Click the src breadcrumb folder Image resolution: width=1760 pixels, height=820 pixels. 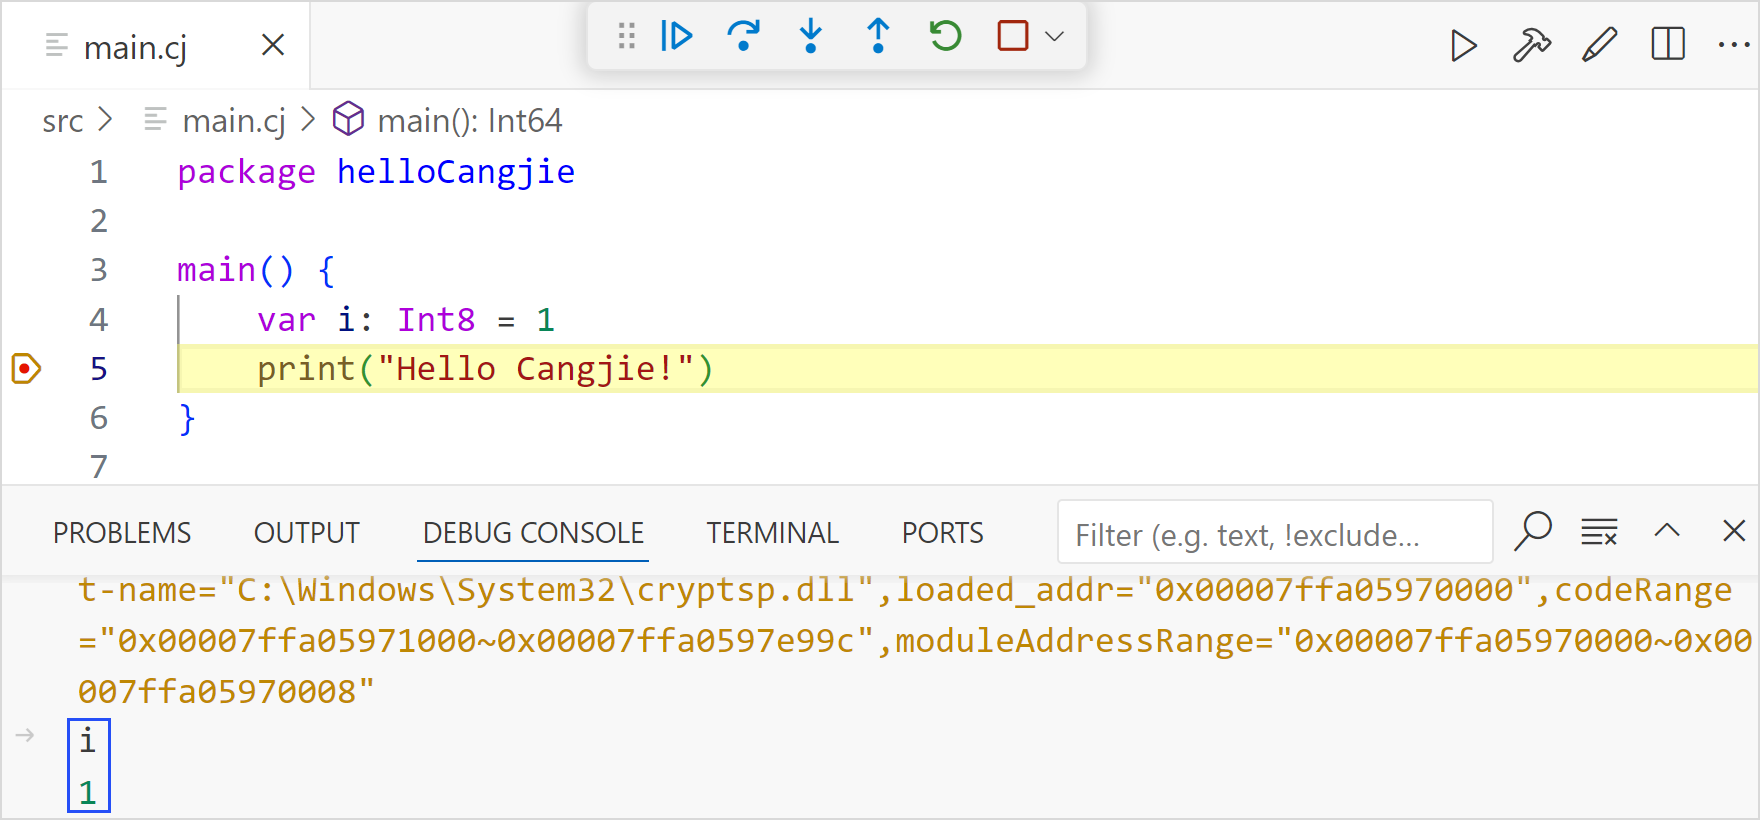[x=62, y=121]
